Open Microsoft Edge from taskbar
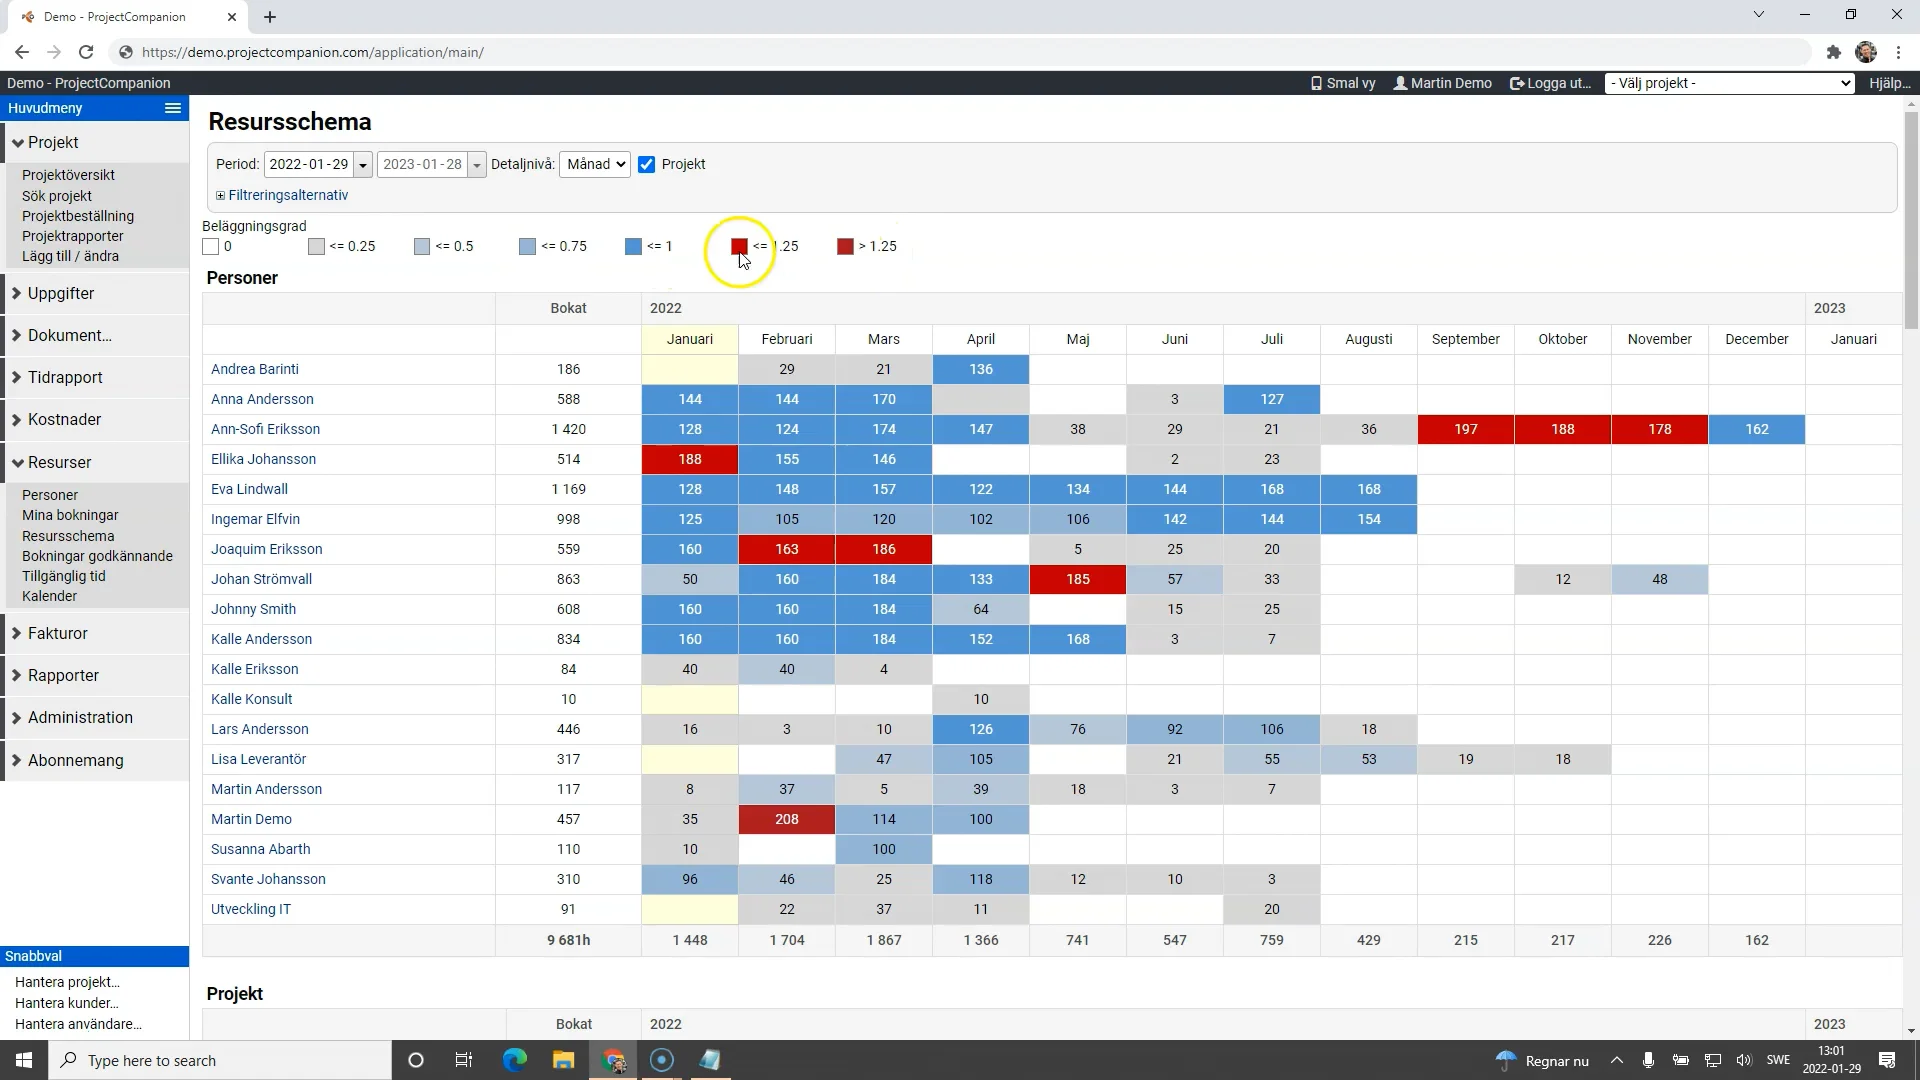 tap(514, 1060)
